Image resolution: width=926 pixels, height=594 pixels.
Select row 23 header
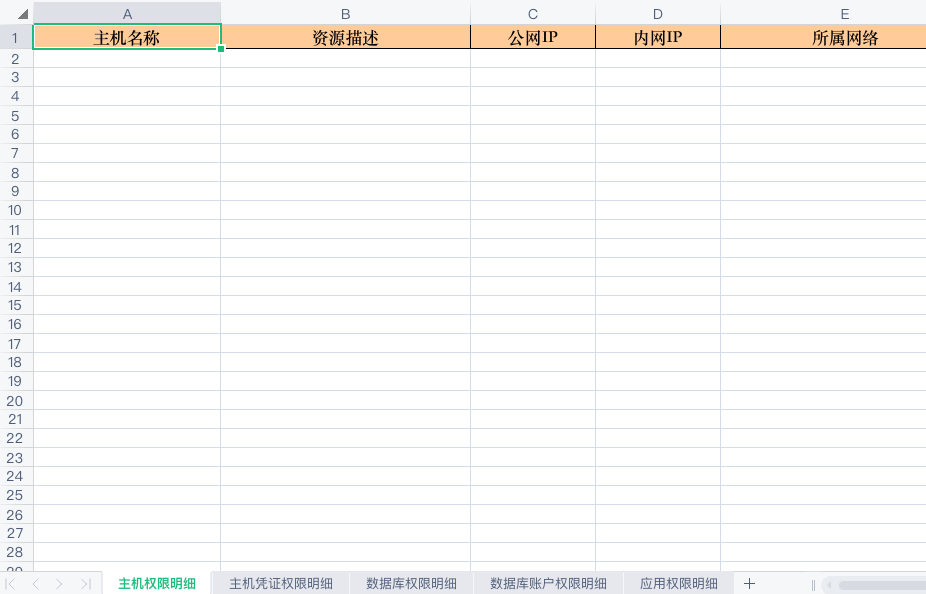coord(16,457)
